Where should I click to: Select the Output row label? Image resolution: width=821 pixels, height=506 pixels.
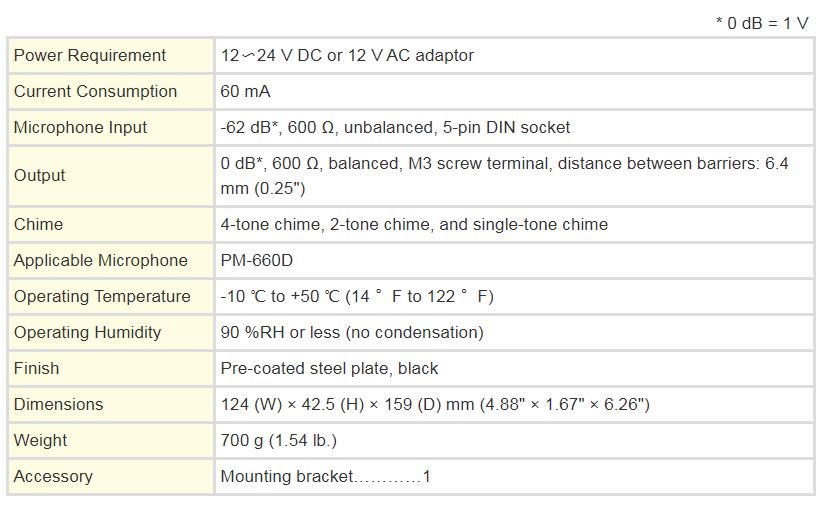tap(40, 175)
